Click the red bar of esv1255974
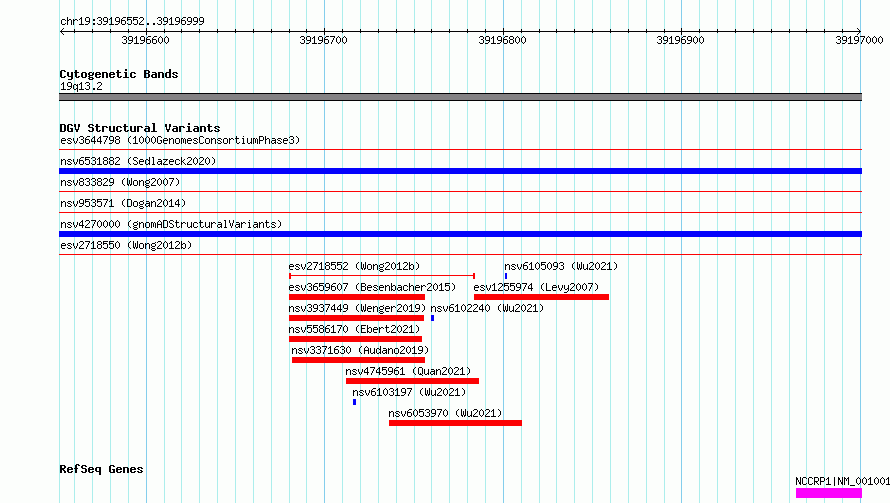 coord(541,297)
